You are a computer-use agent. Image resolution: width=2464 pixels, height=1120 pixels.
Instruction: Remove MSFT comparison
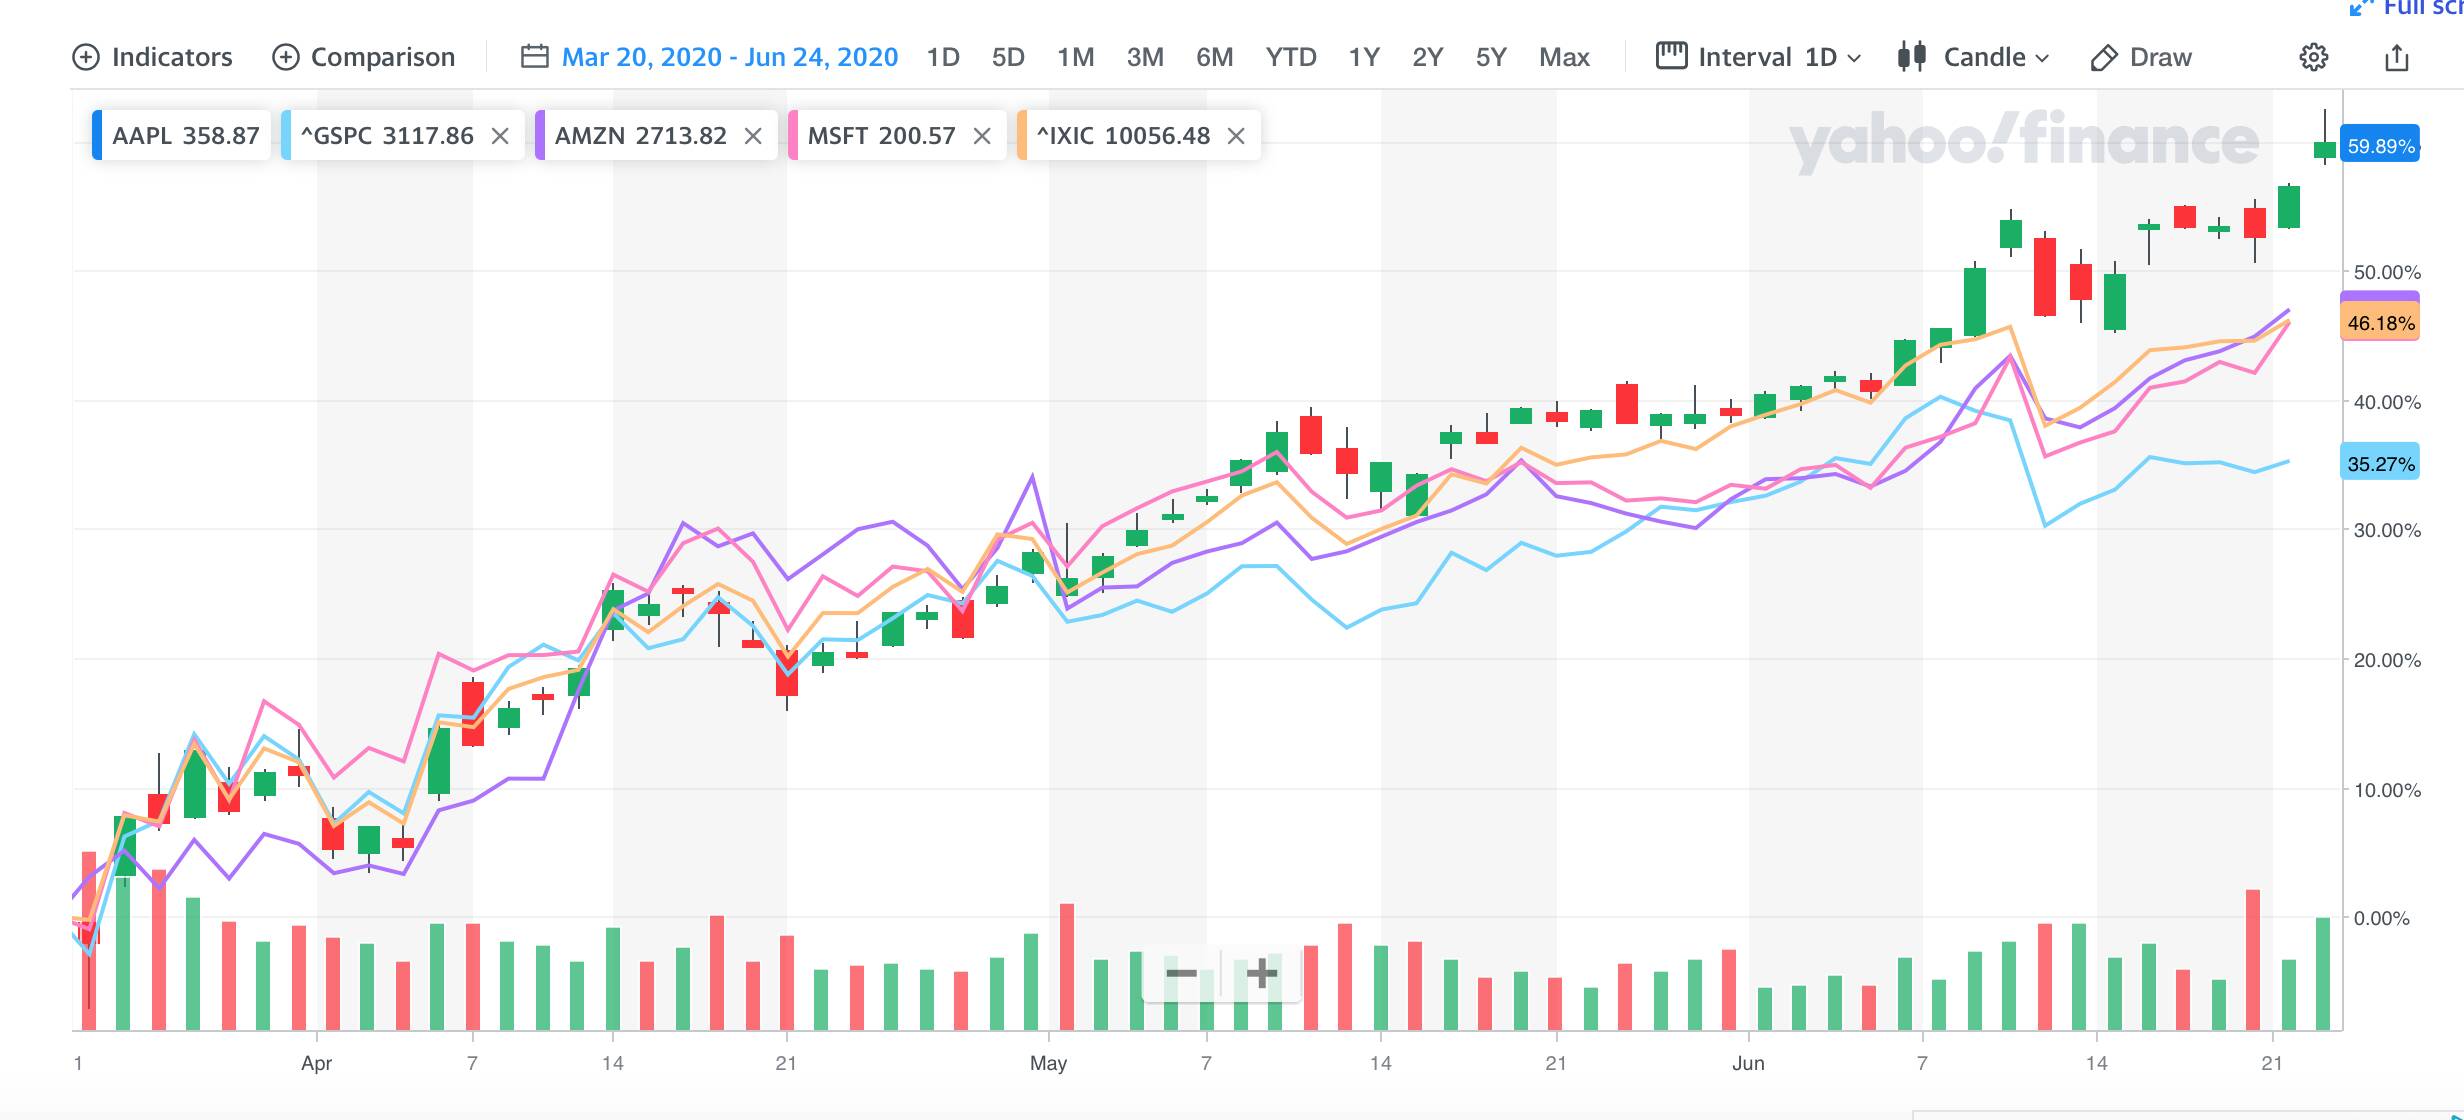pyautogui.click(x=982, y=136)
